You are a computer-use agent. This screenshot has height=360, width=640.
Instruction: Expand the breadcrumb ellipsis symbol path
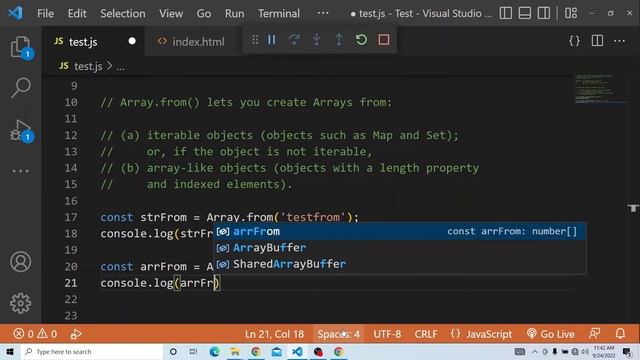coord(120,67)
